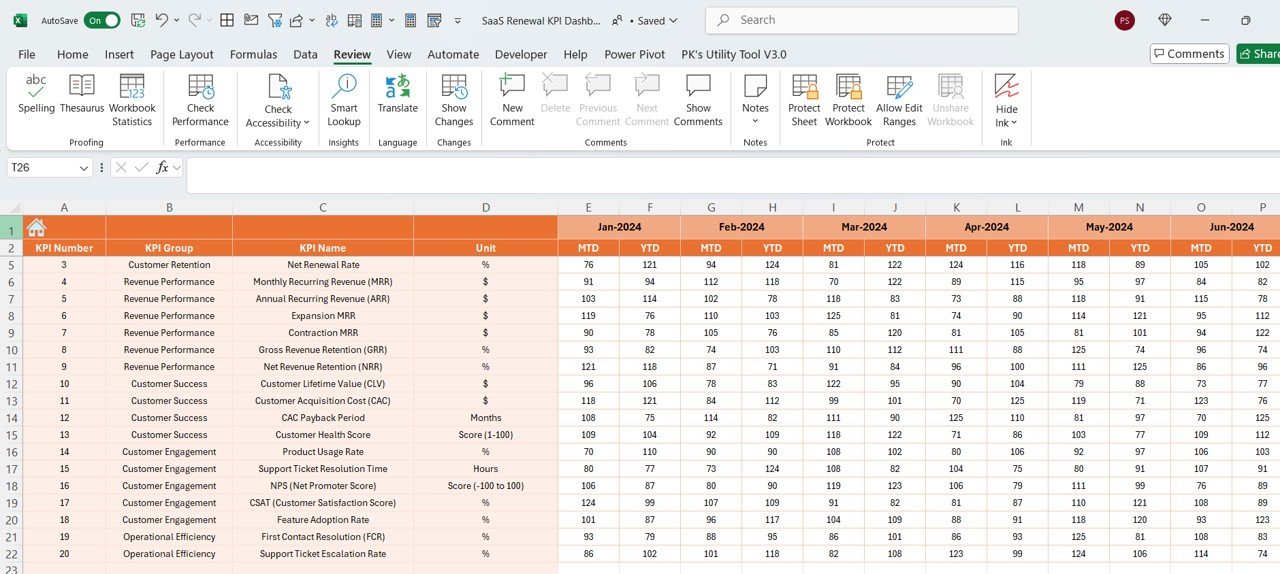Viewport: 1280px width, 574px height.
Task: Toggle the AutoSave switch off
Action: click(102, 20)
